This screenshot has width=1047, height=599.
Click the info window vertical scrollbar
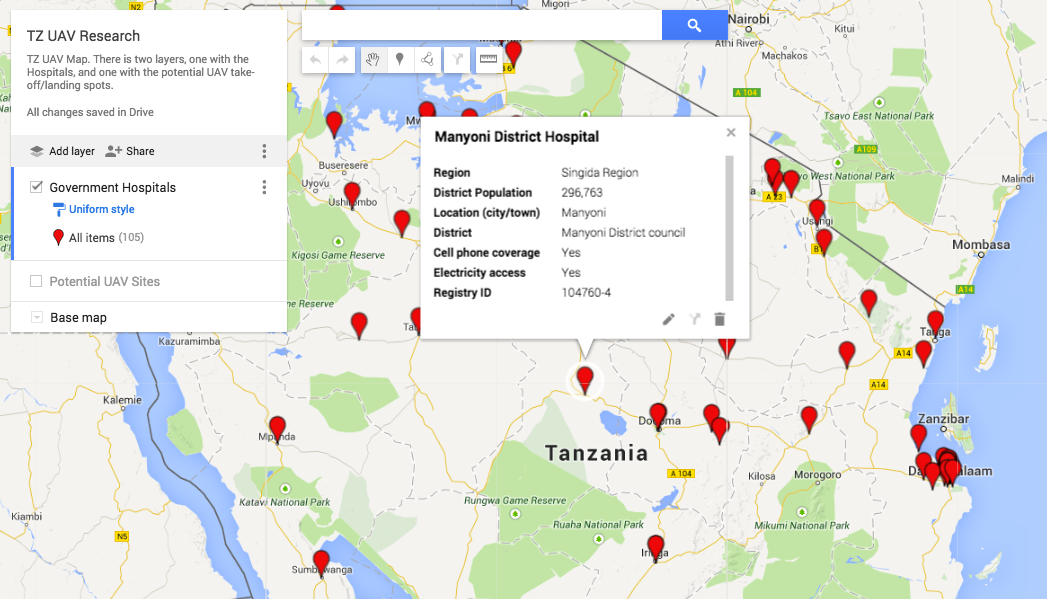[x=729, y=228]
